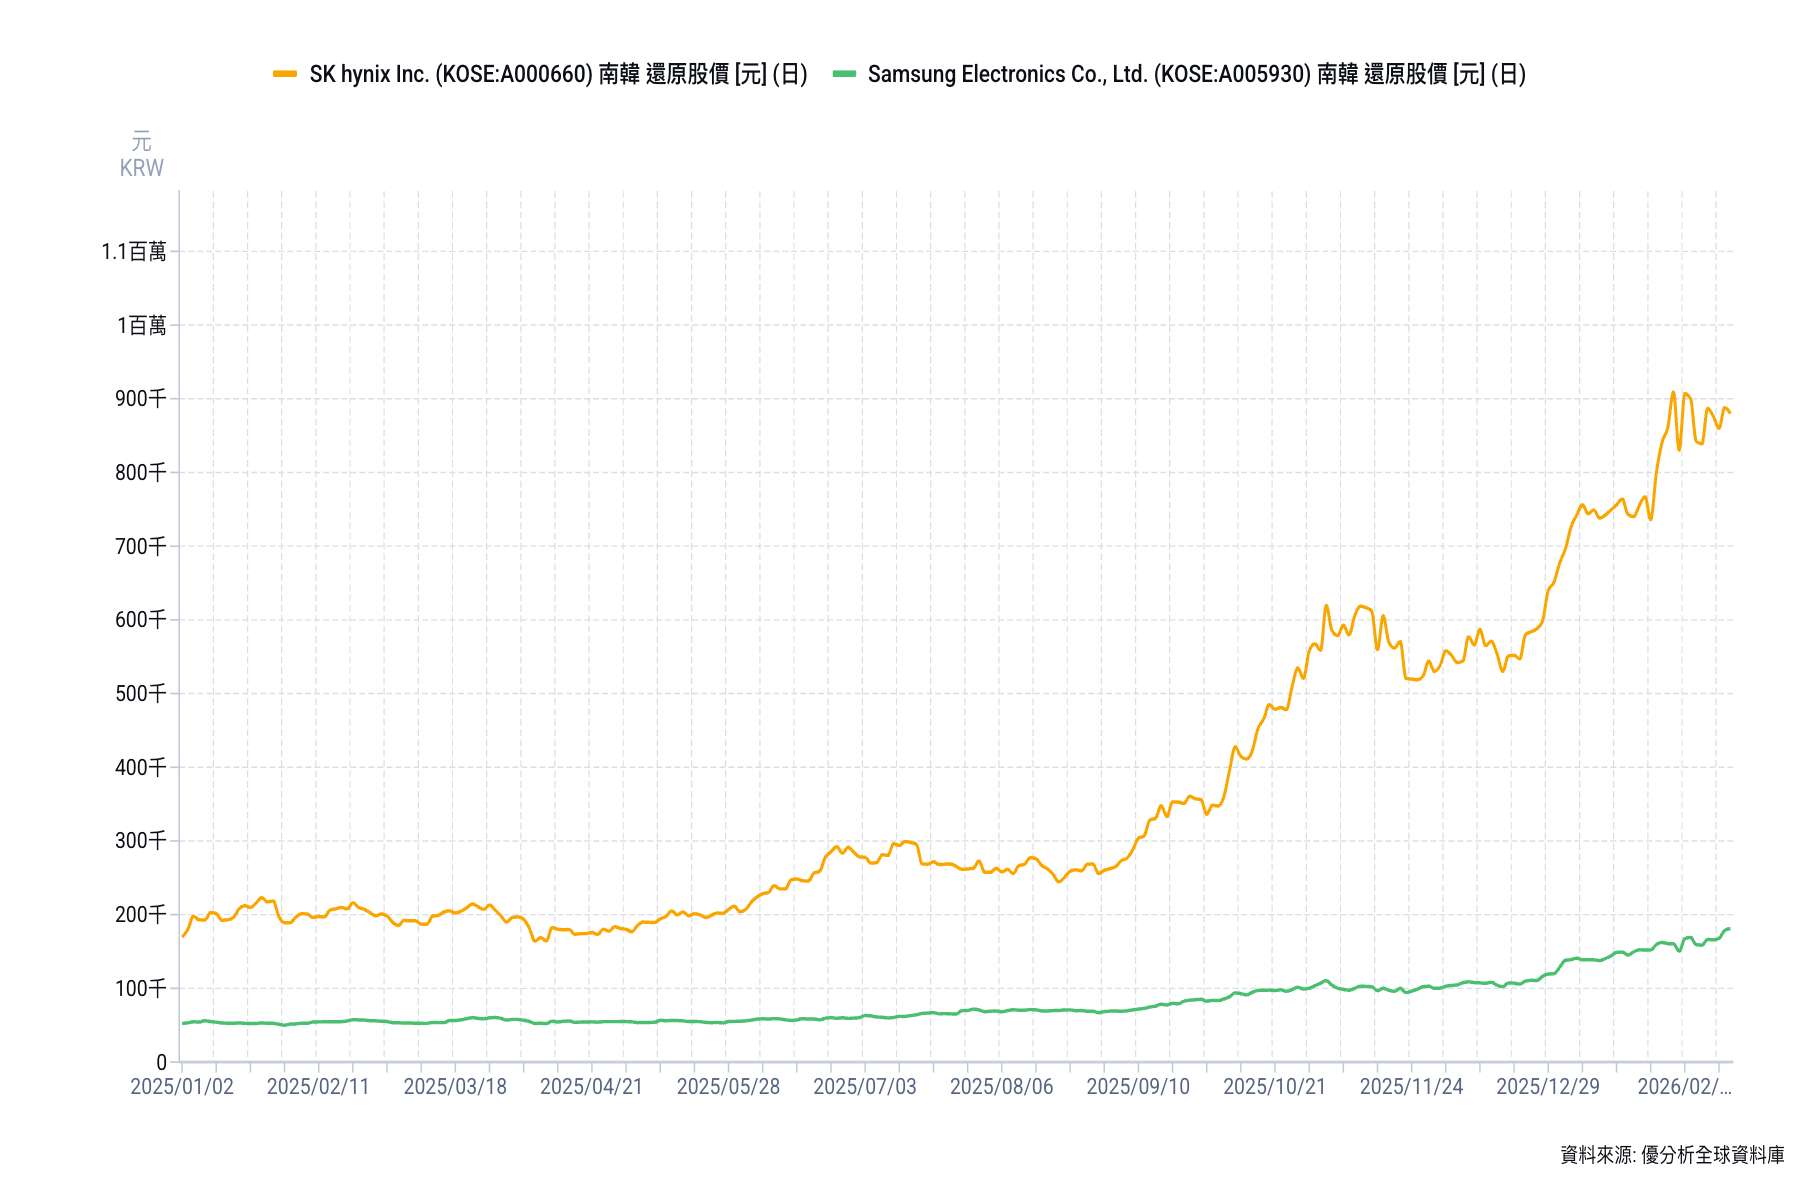Click the 2025/04/21 x-axis date label
The width and height of the screenshot is (1800, 1200).
591,1087
